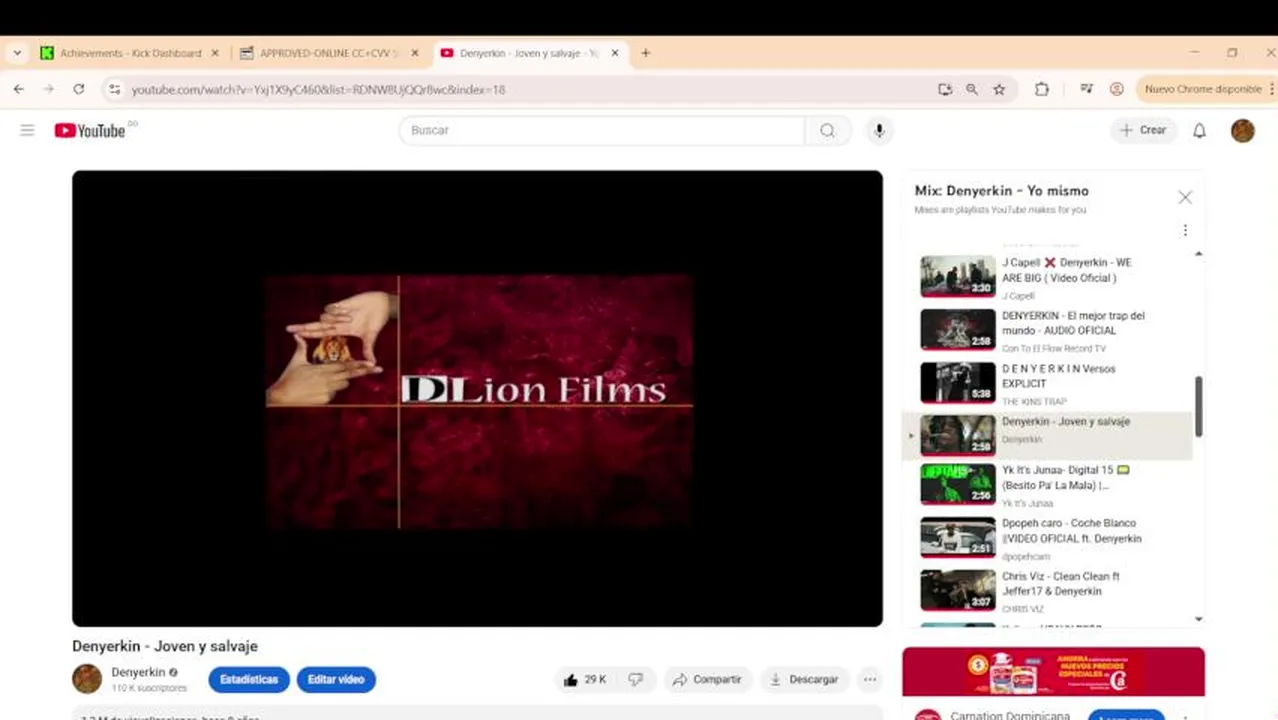Click the Crear button

[1143, 130]
